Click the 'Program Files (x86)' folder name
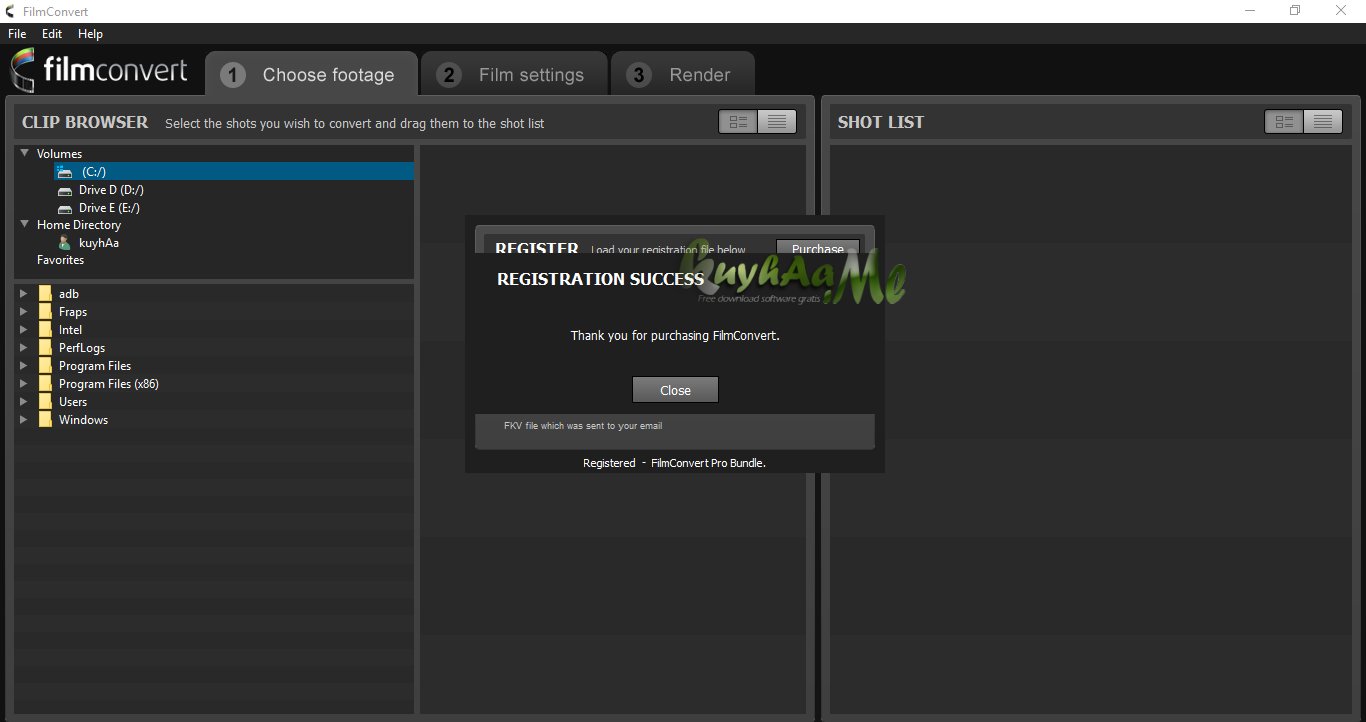The height and width of the screenshot is (722, 1366). (x=109, y=384)
